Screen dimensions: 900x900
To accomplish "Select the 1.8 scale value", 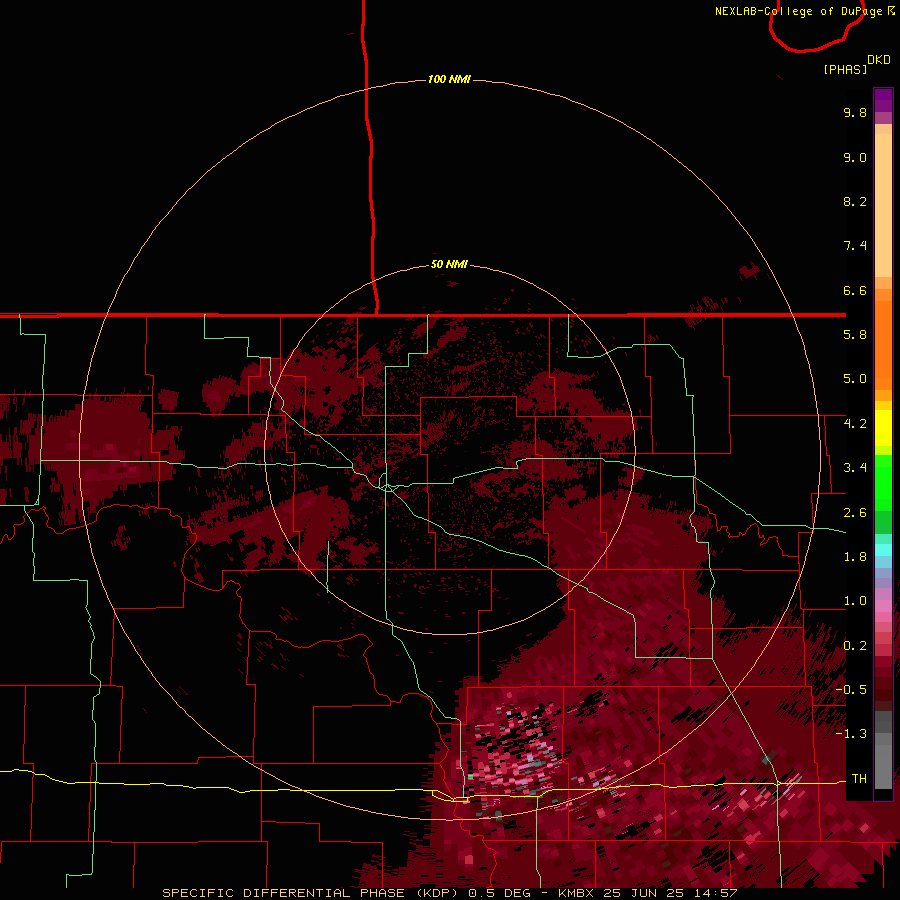I will [855, 557].
